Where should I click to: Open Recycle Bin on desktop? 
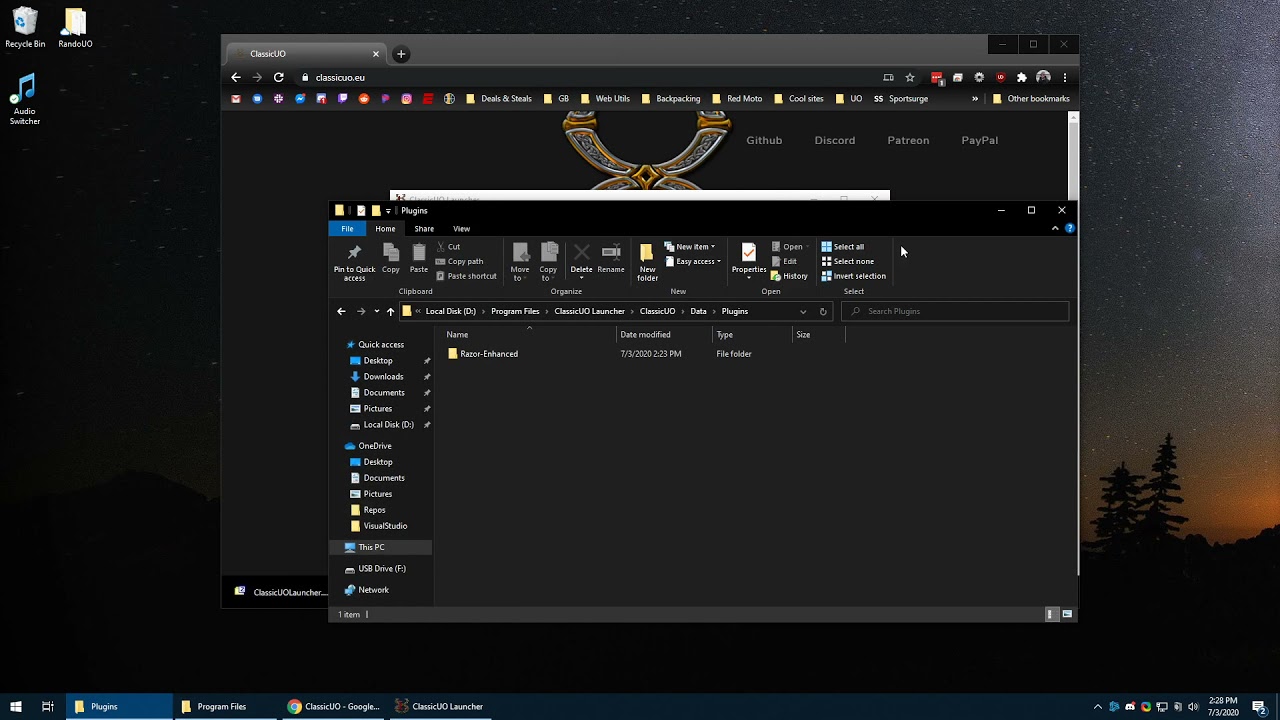(25, 28)
